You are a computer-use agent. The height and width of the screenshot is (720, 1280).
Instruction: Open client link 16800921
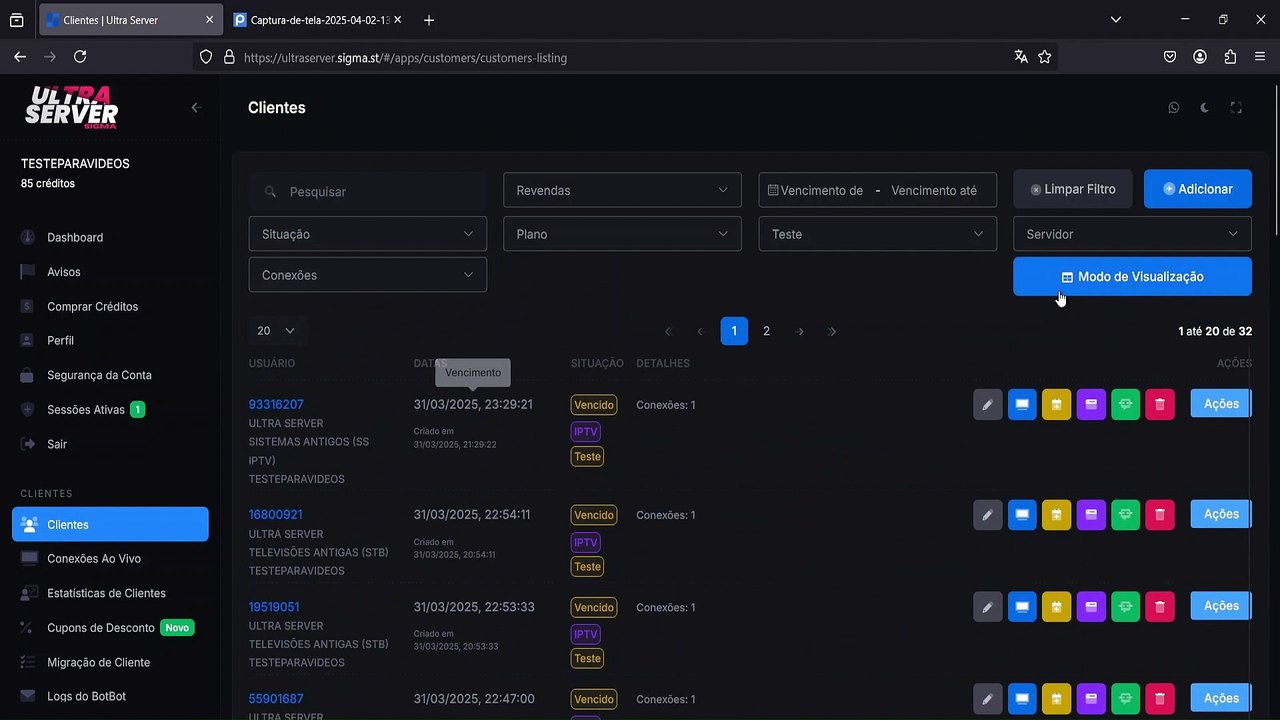click(276, 514)
